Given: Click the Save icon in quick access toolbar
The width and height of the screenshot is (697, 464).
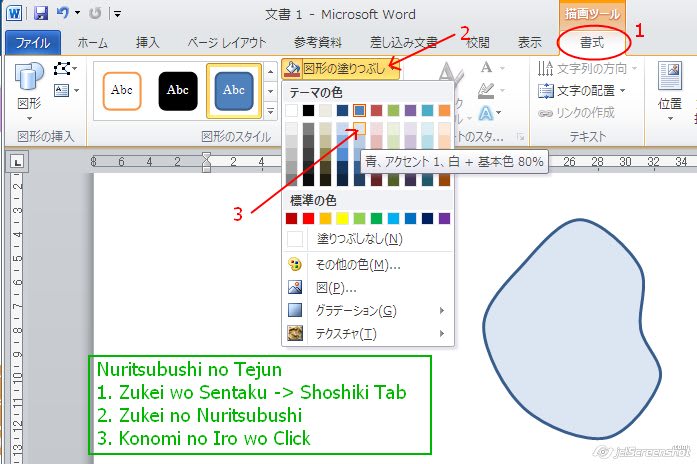Looking at the screenshot, I should [41, 14].
